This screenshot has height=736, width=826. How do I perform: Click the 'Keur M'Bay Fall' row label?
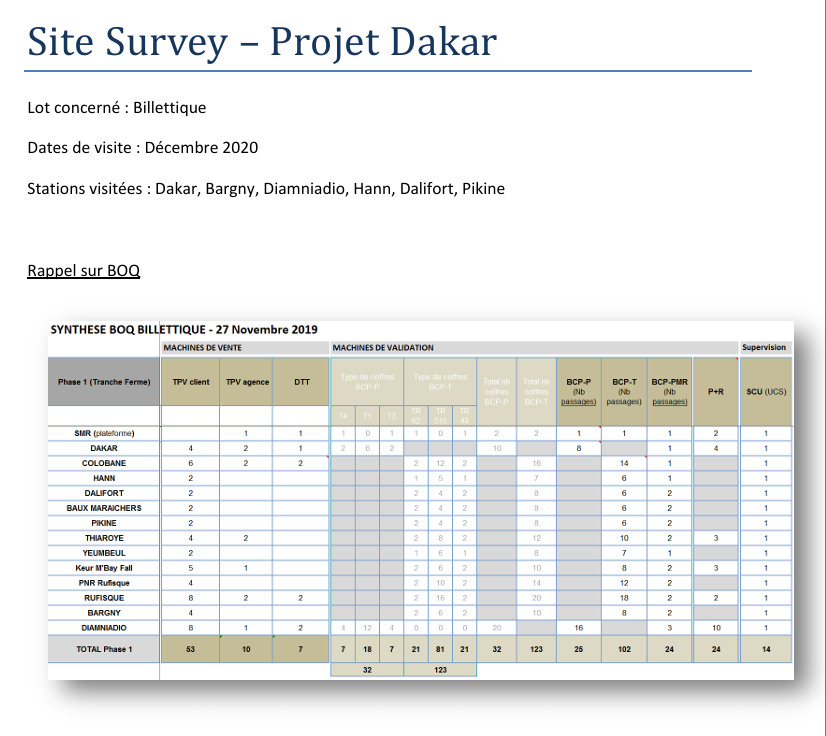pos(104,568)
